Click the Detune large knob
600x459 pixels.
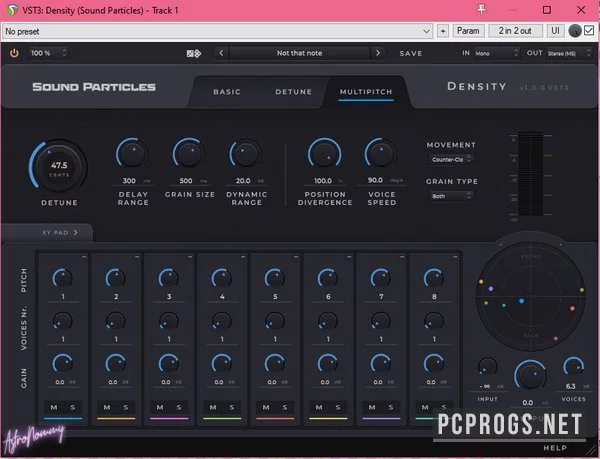59,167
